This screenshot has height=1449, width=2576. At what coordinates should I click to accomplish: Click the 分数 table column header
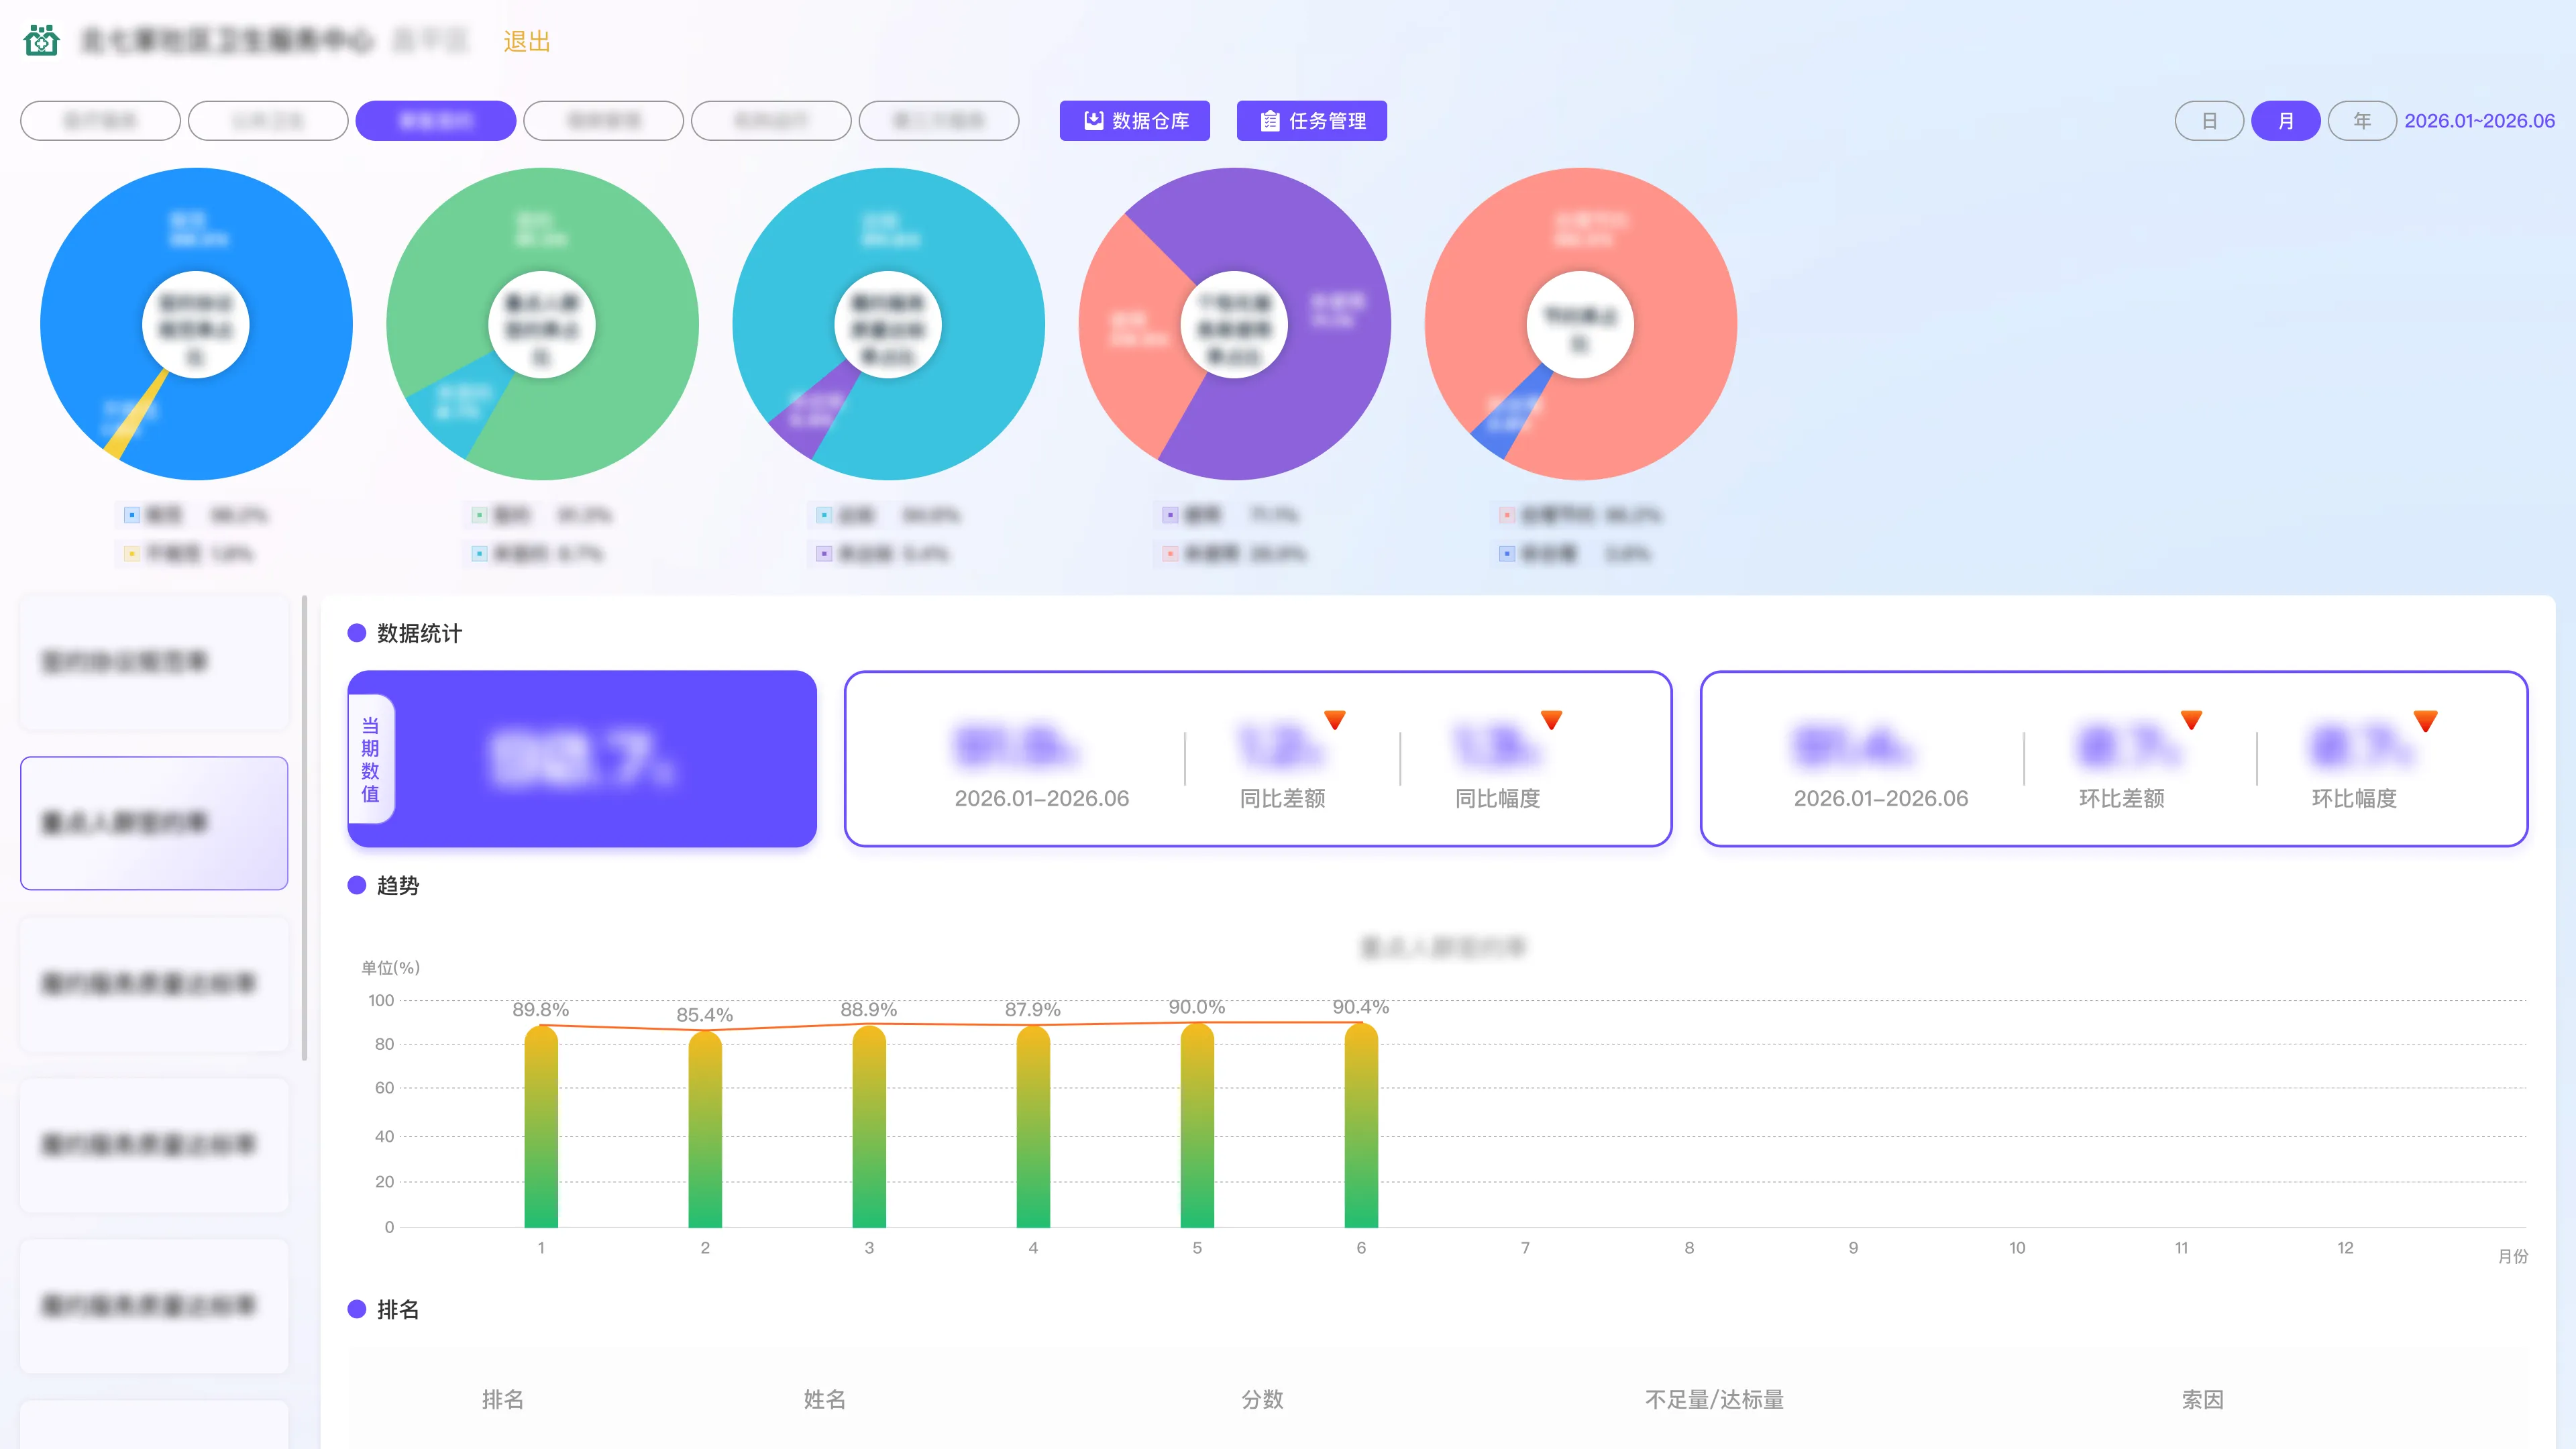[1262, 1399]
